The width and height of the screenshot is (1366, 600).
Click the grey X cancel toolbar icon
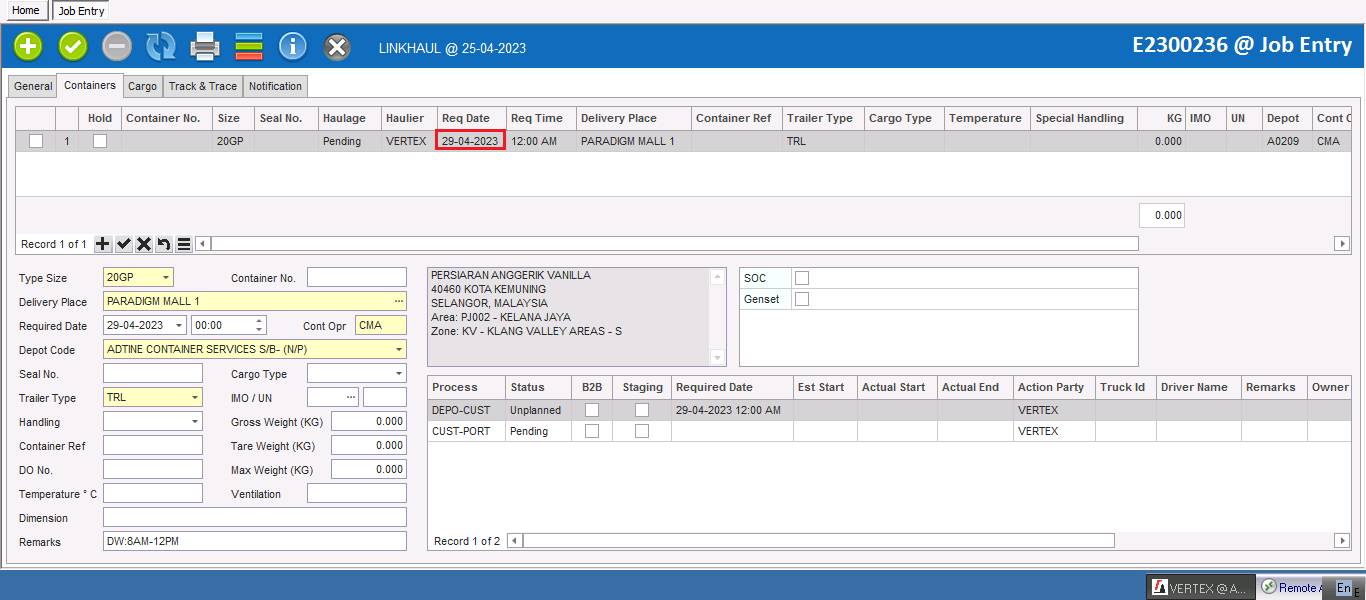click(337, 46)
